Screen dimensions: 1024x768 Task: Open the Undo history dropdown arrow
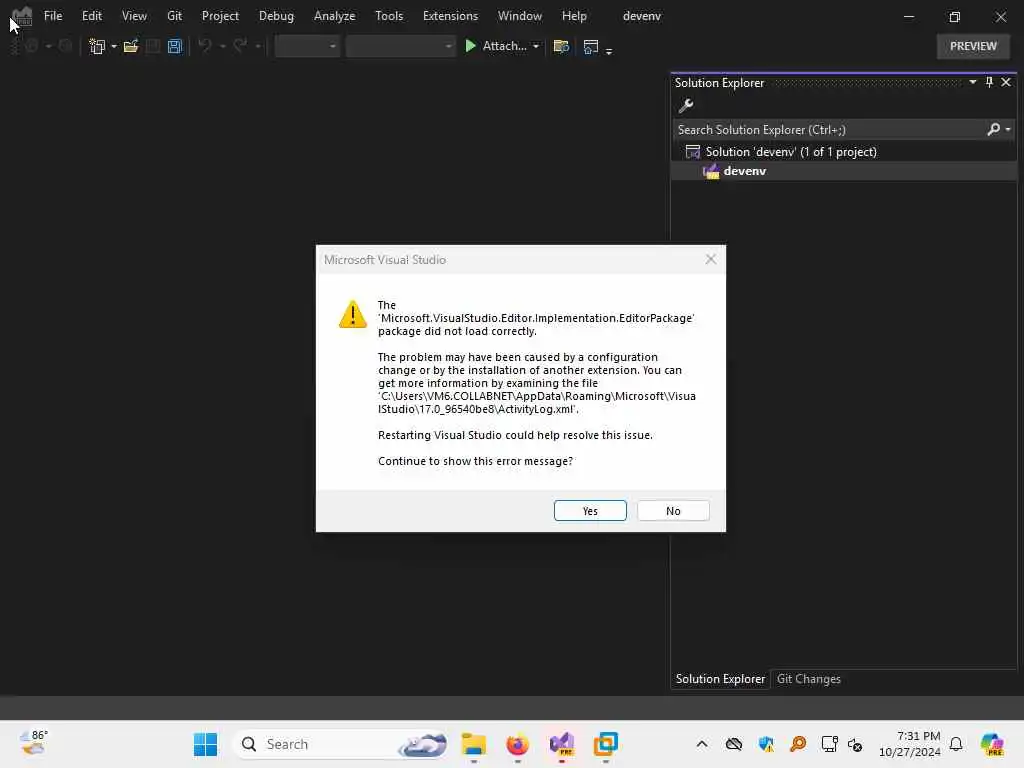click(x=222, y=46)
